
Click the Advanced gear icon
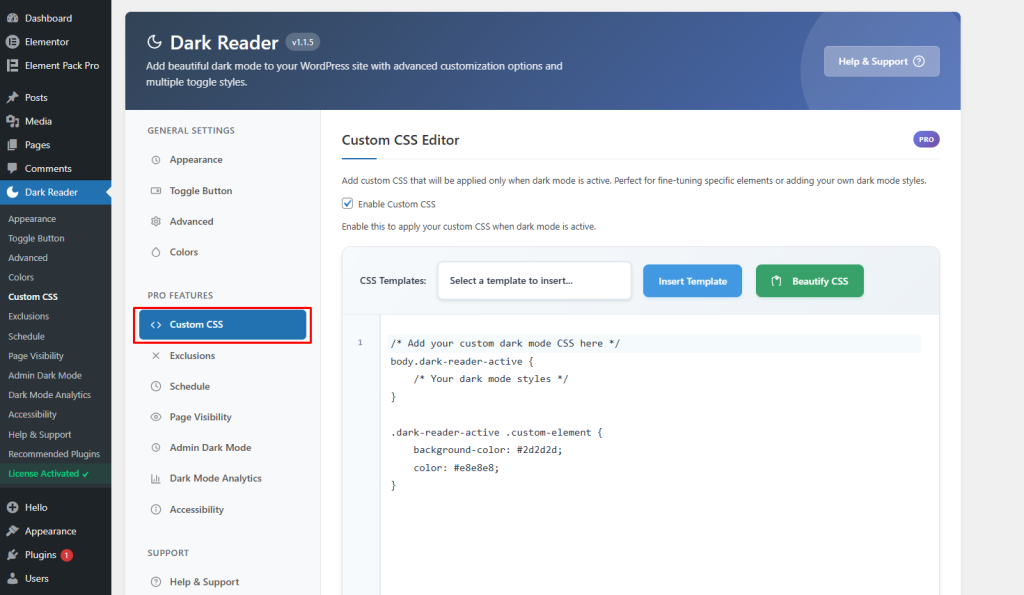coord(155,221)
